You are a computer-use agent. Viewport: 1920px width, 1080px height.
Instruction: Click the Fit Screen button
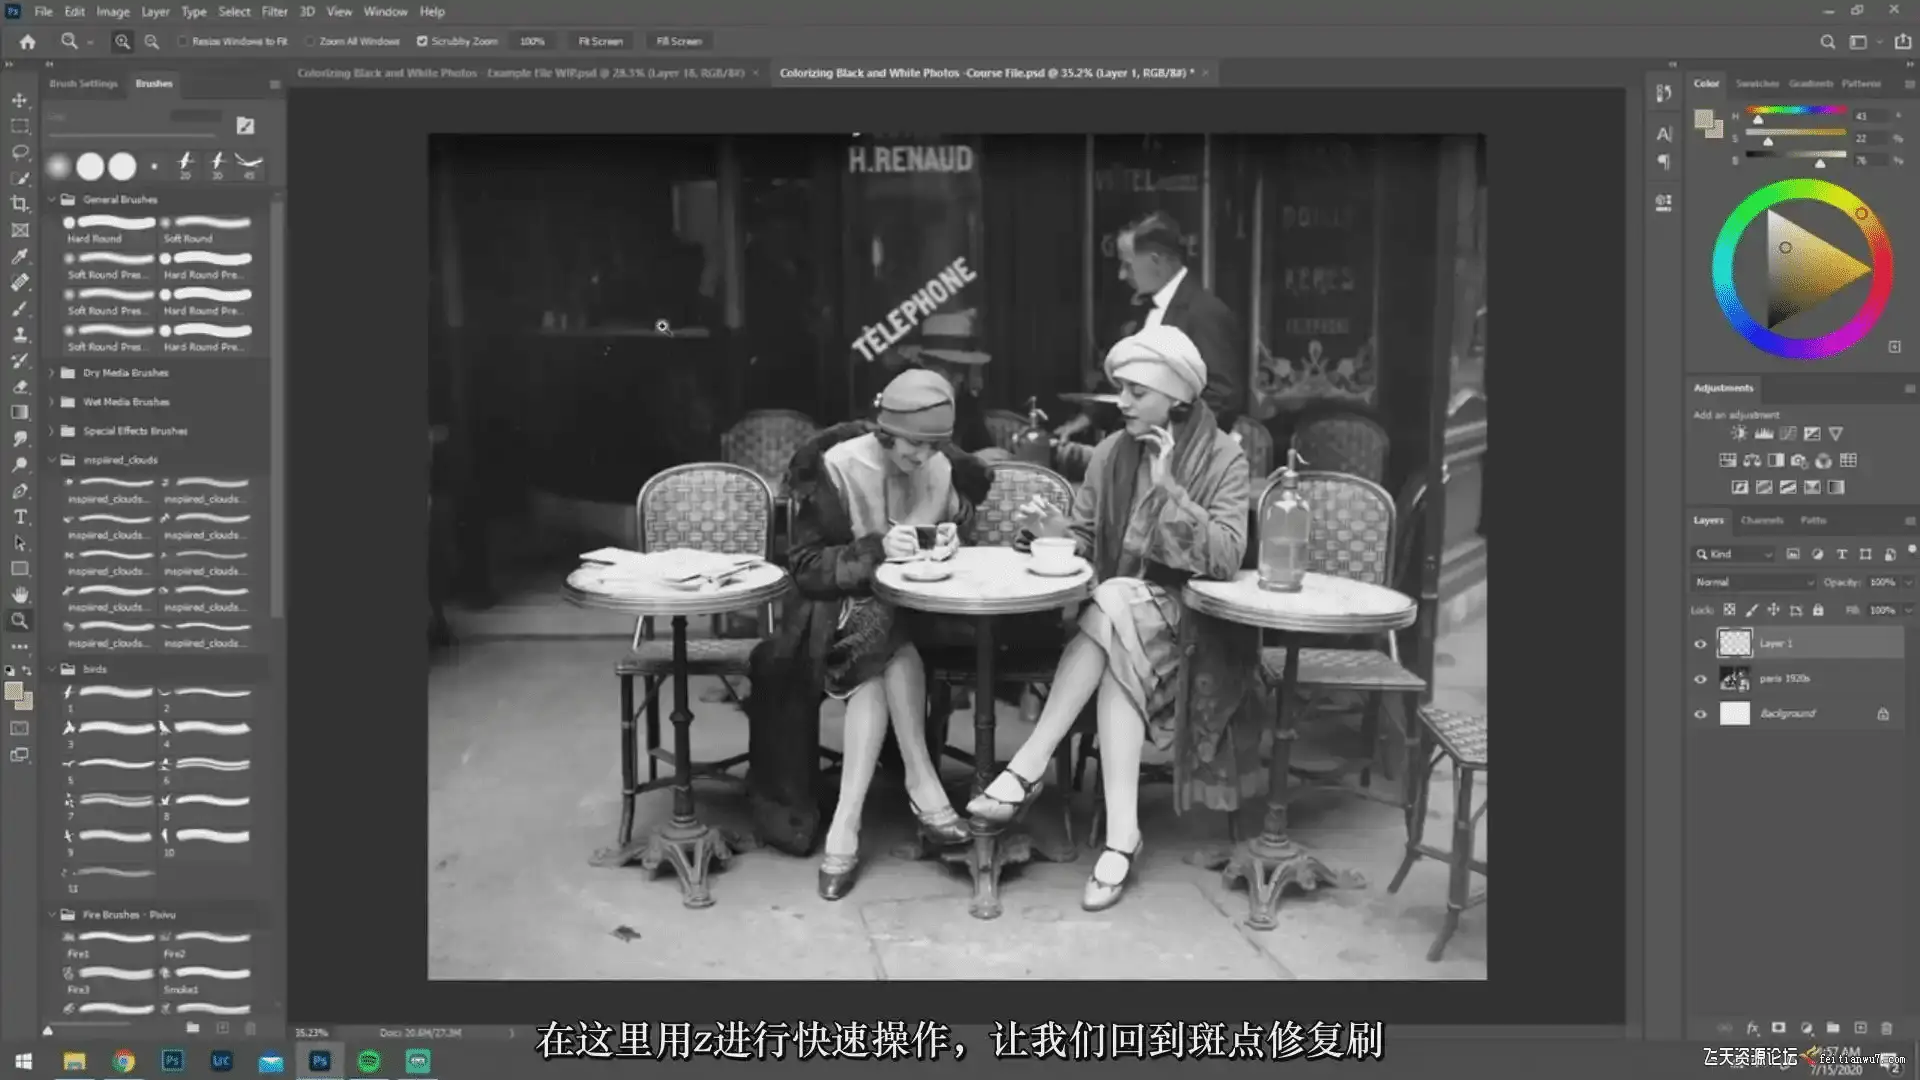[600, 41]
